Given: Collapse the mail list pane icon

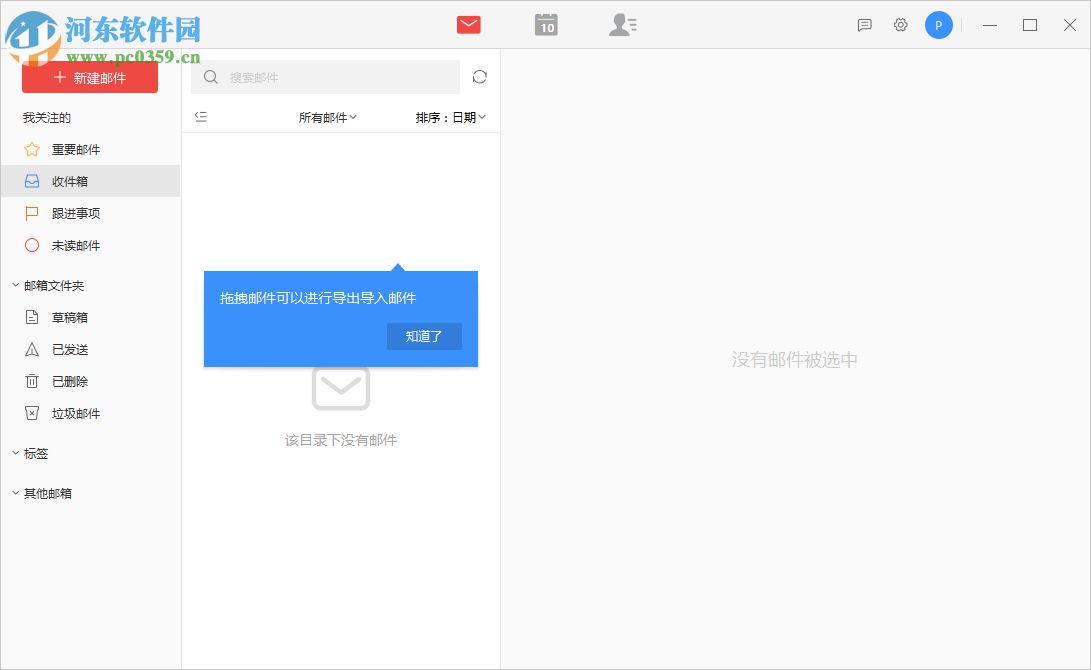Looking at the screenshot, I should (200, 116).
